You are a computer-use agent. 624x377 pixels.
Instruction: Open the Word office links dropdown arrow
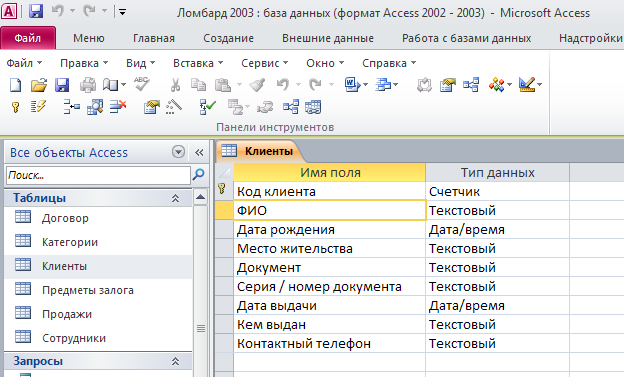click(365, 85)
